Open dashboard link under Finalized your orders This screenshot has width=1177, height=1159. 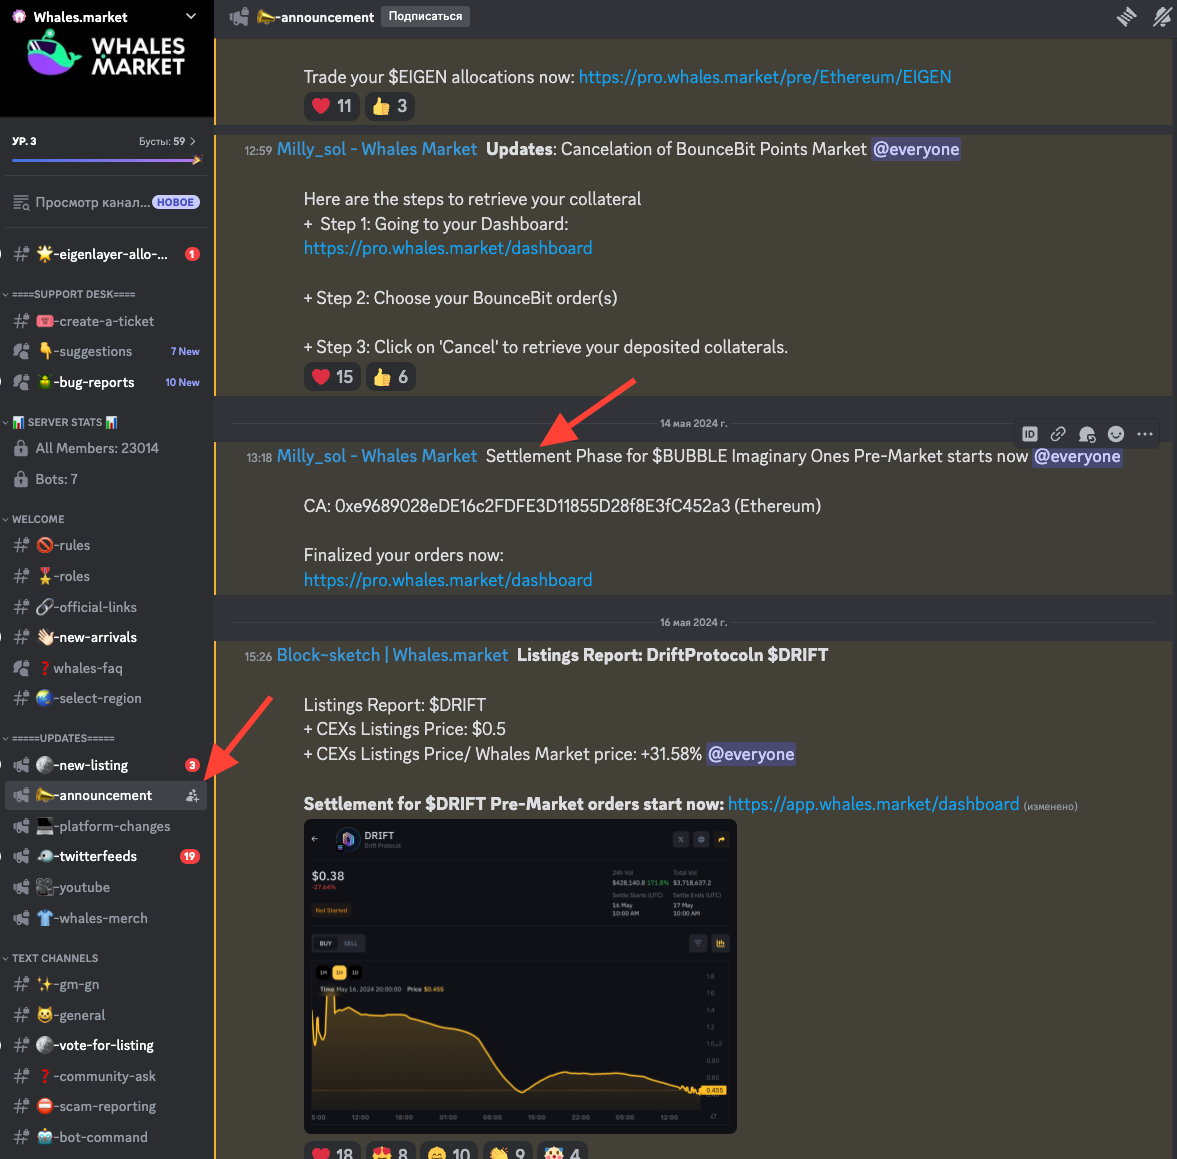[x=448, y=580]
